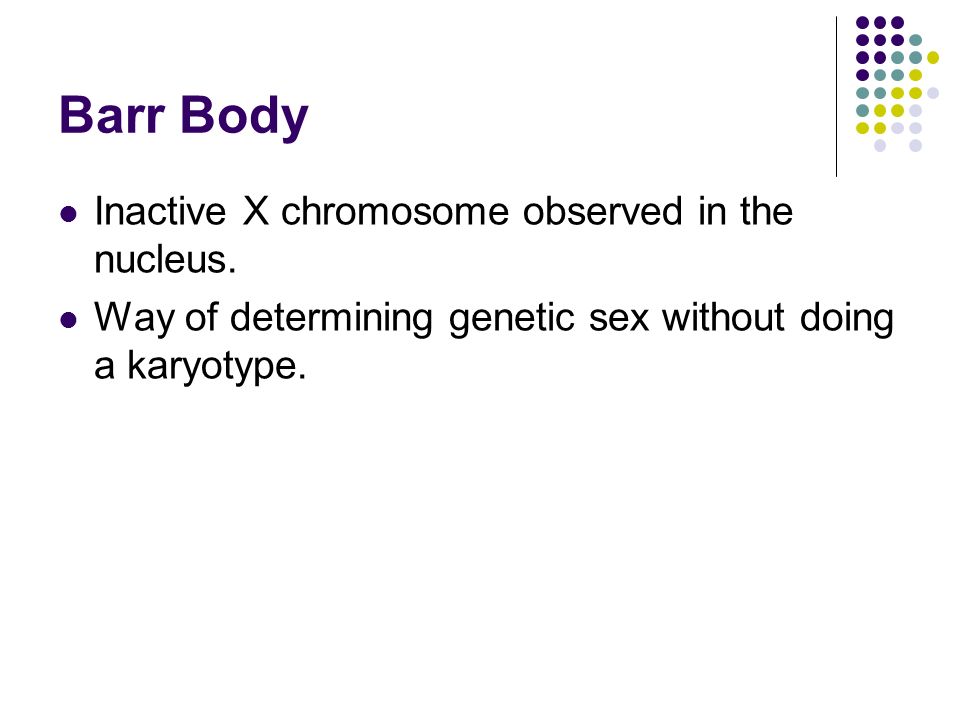Screen dimensions: 960x720
Task: Click the word "determining"
Action: click(x=331, y=319)
